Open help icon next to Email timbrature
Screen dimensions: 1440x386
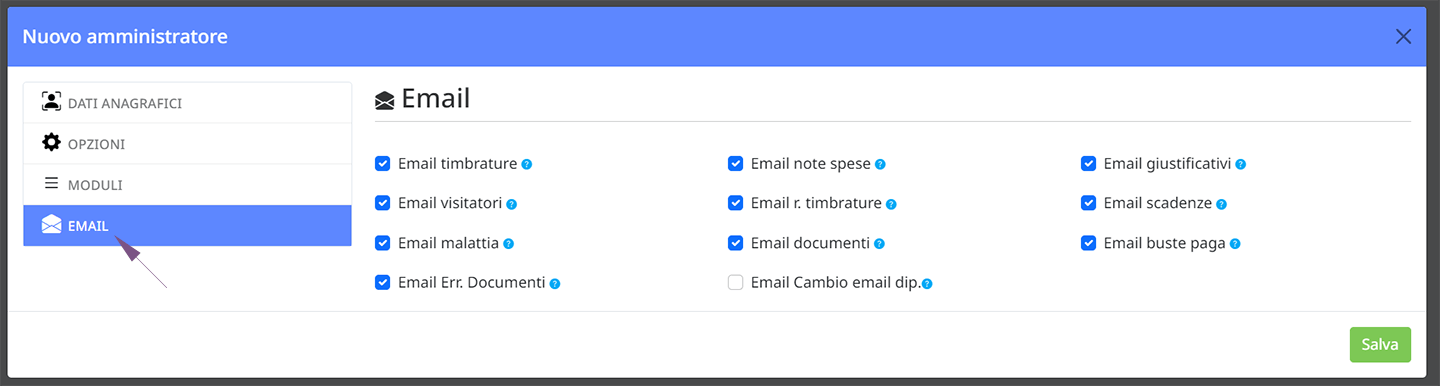[527, 164]
